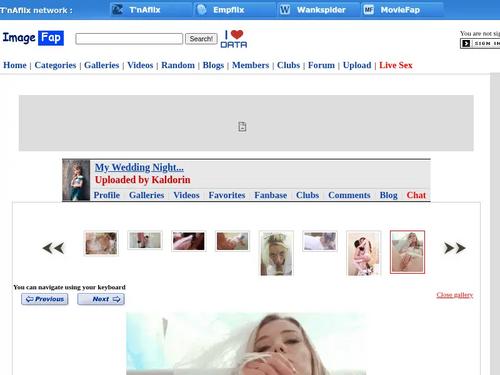
Task: Click the MovieFap MF icon
Action: pos(368,10)
